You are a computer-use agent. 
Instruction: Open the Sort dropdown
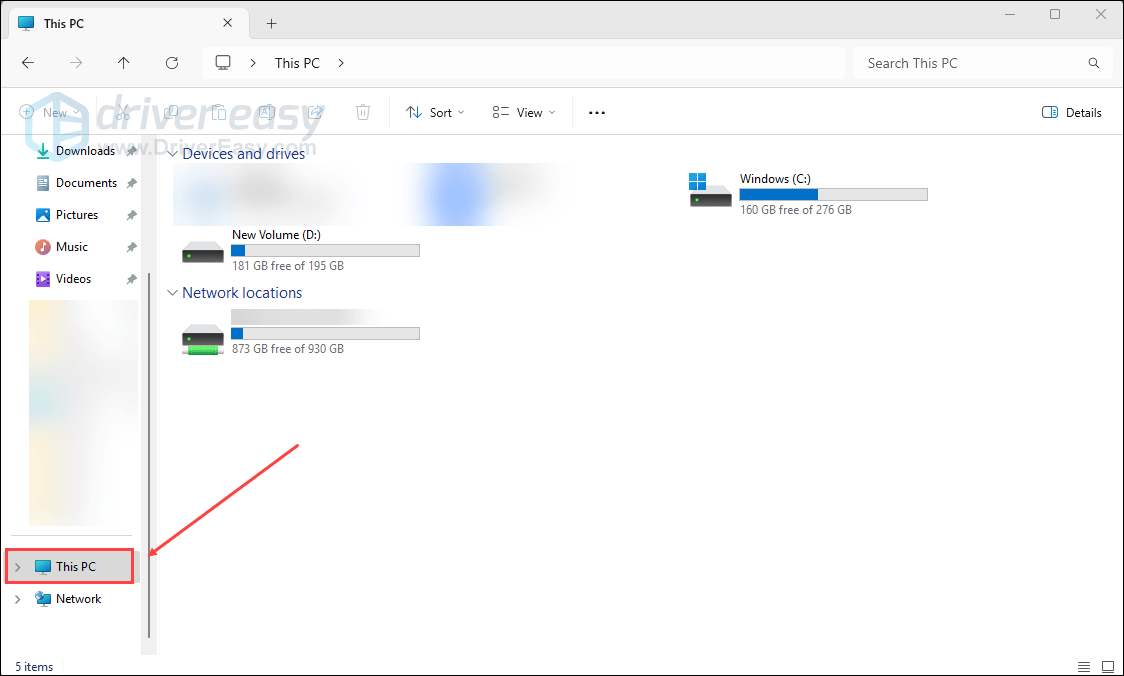[x=435, y=113]
